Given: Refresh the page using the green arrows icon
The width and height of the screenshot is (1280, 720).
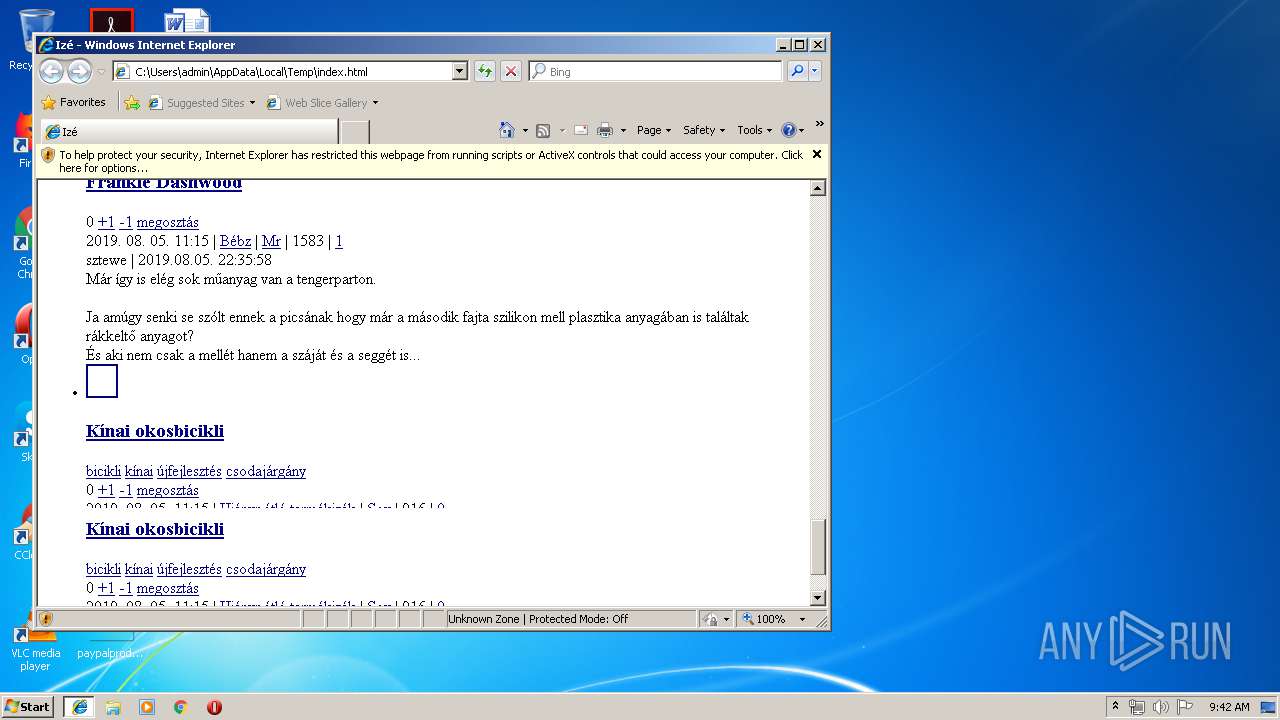Looking at the screenshot, I should (484, 71).
